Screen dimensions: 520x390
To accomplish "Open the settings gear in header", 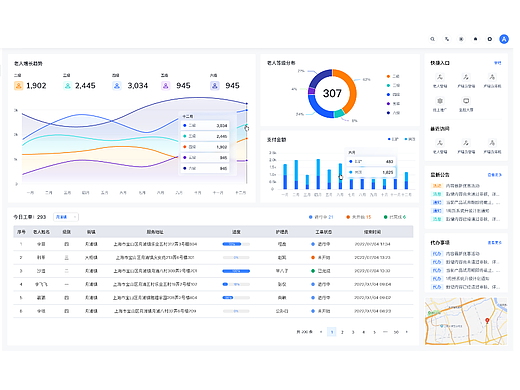I will (x=490, y=39).
